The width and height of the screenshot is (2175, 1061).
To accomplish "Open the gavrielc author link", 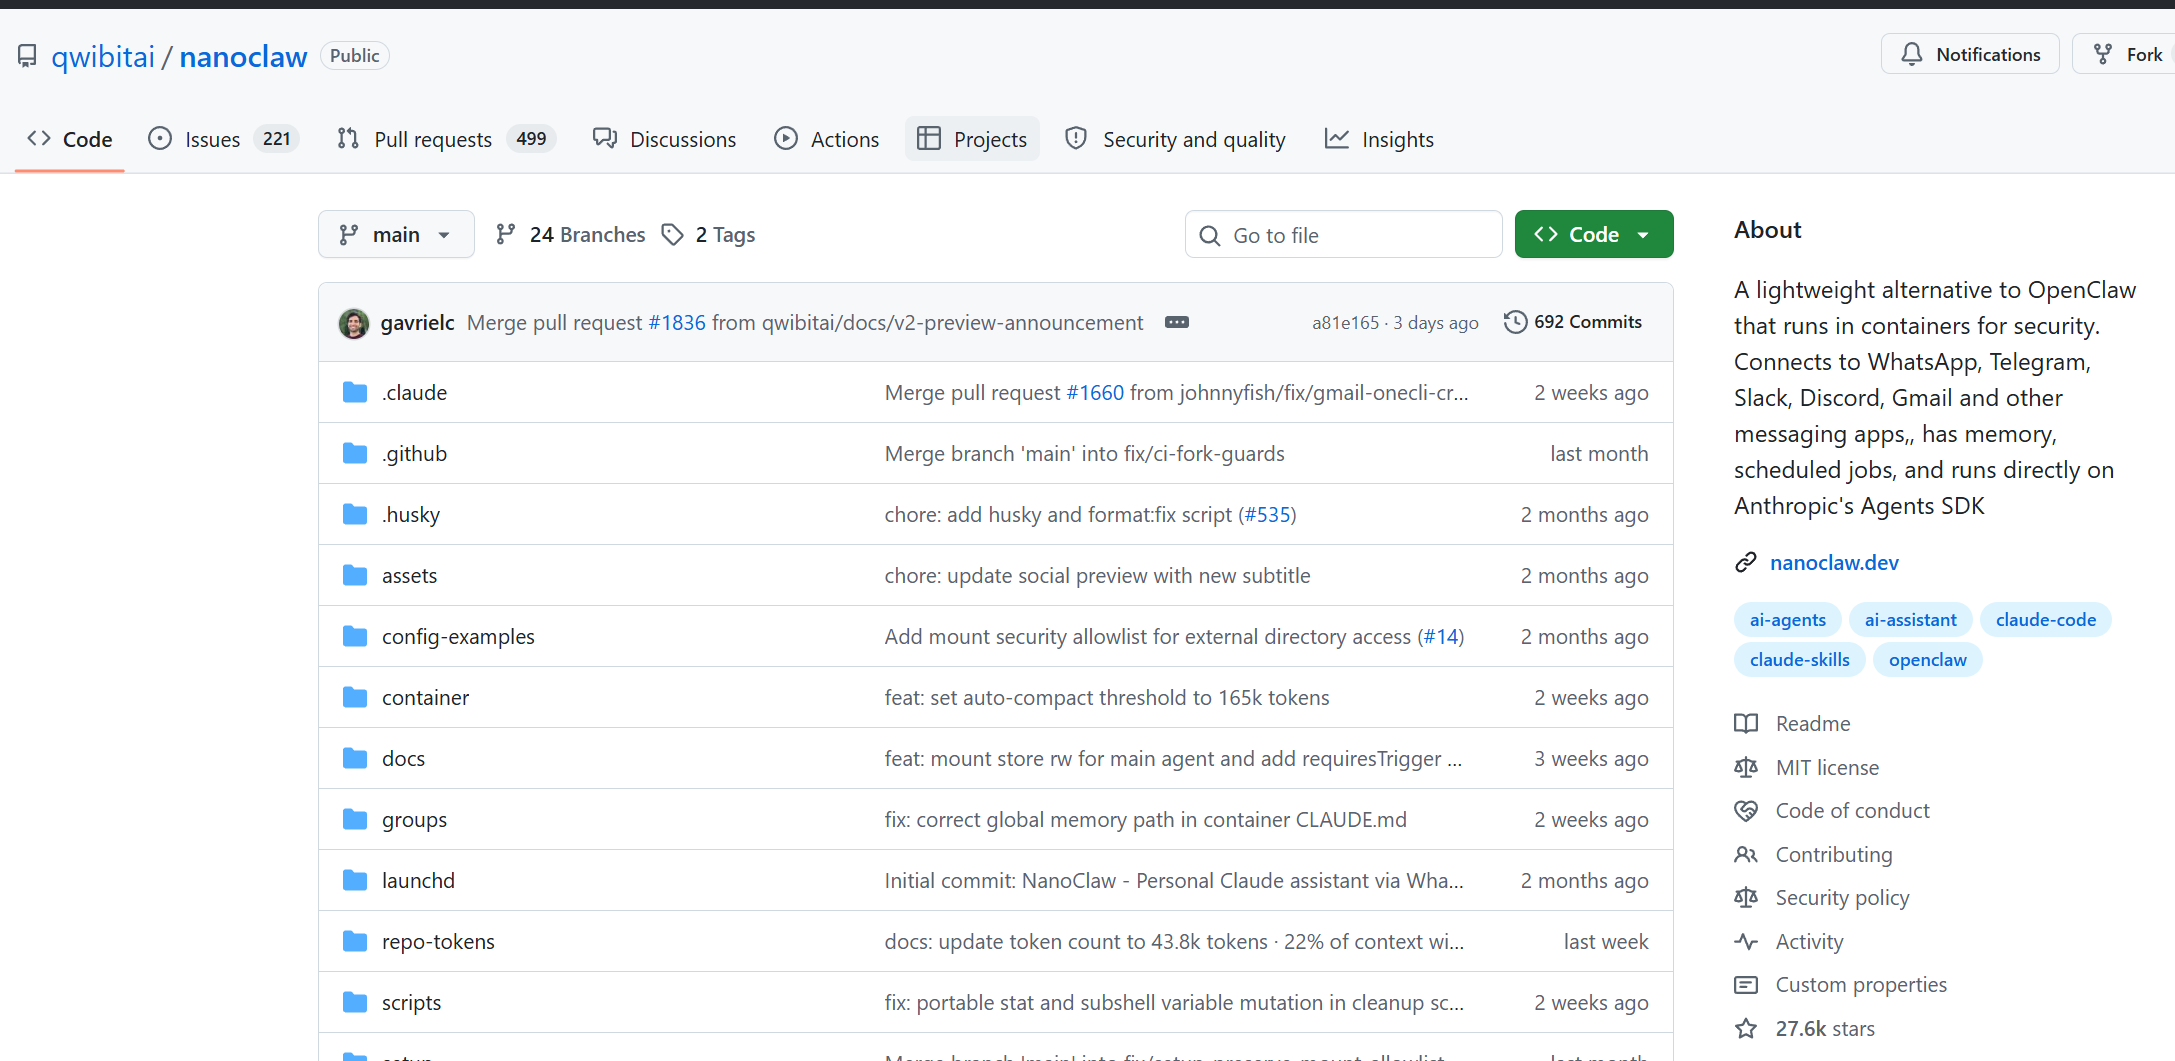I will pos(418,323).
